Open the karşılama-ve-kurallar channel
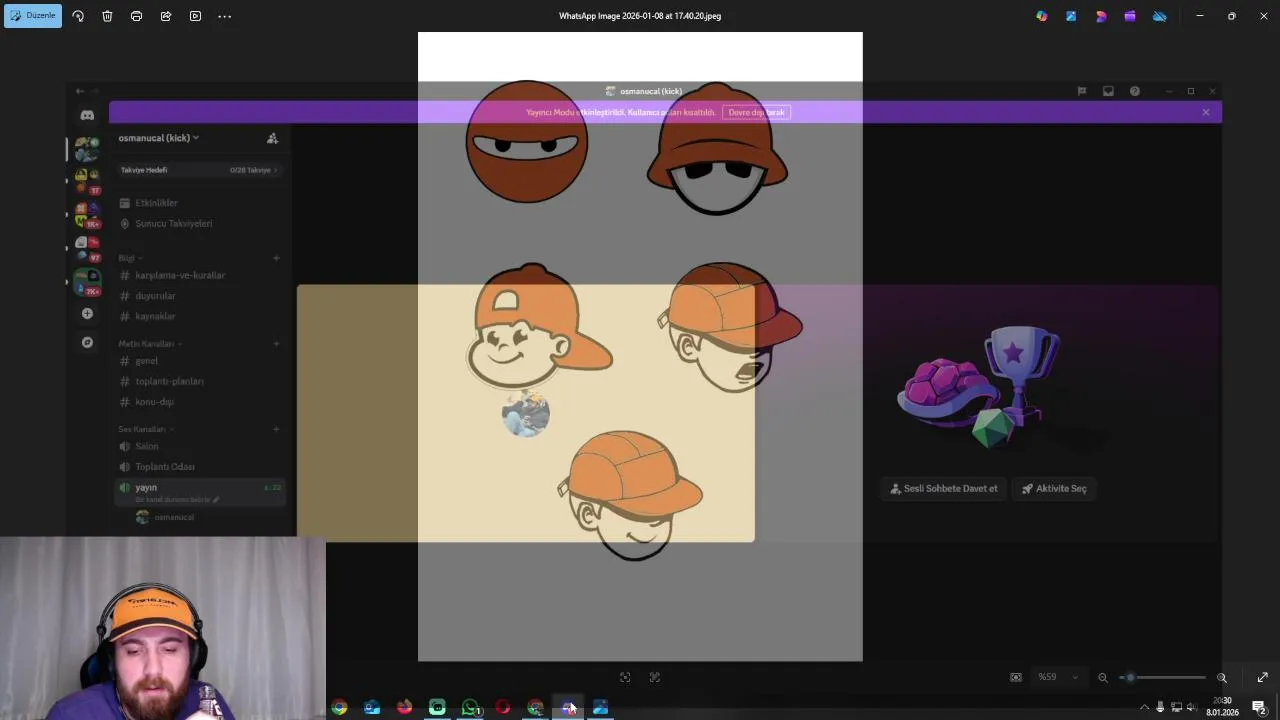1280x720 pixels. click(180, 275)
